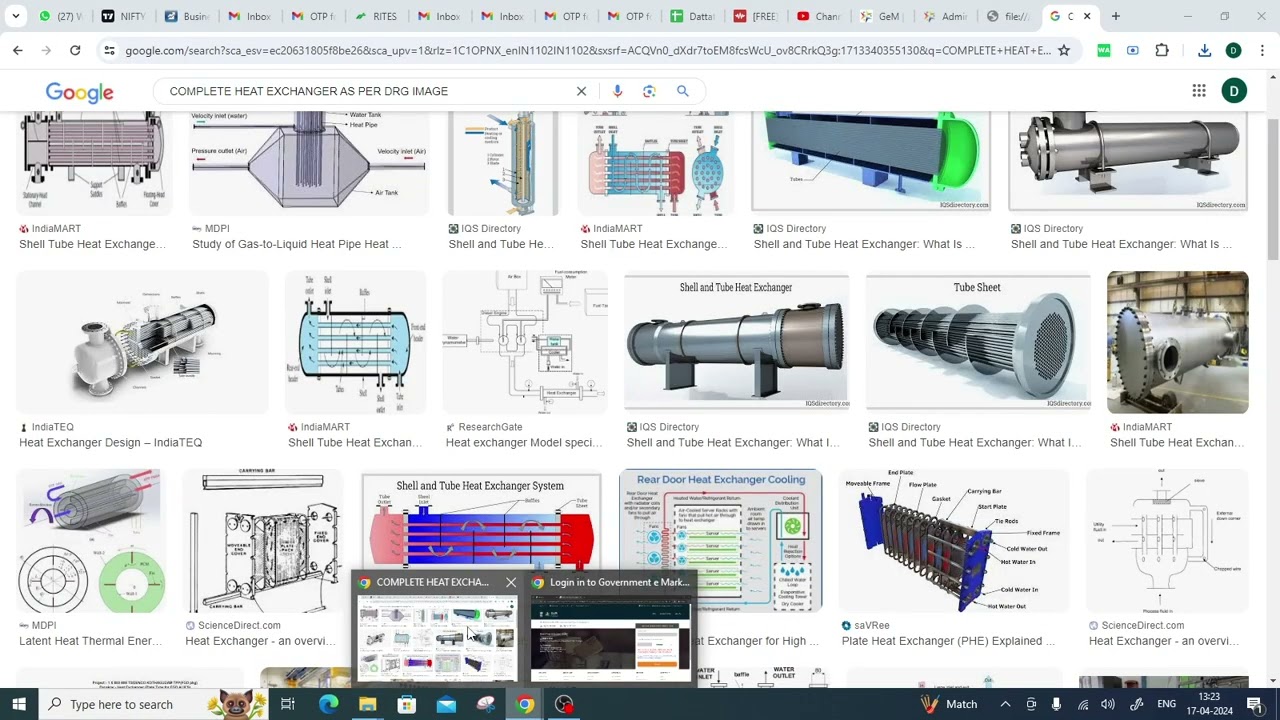
Task: Open notification center
Action: (x=1255, y=704)
